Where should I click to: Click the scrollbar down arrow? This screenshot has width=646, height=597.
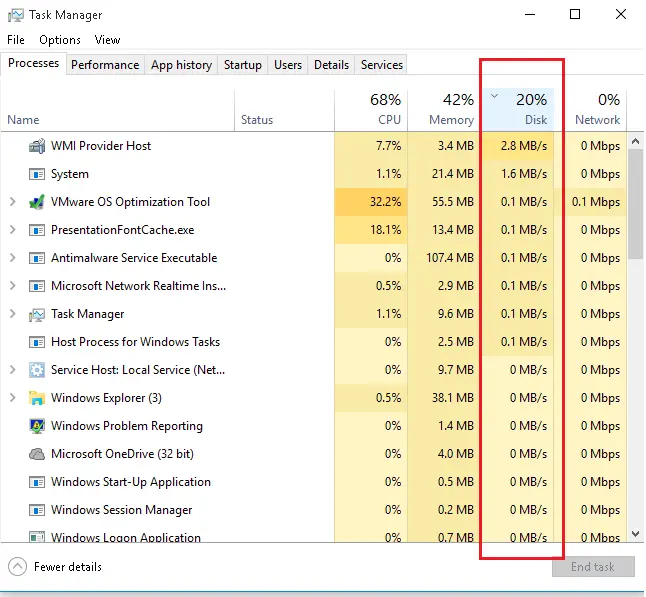pos(636,534)
